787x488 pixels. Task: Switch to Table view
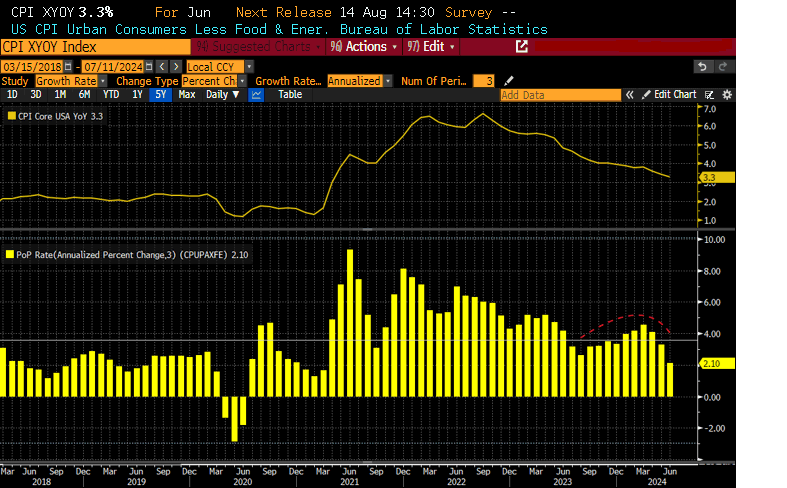pyautogui.click(x=290, y=94)
